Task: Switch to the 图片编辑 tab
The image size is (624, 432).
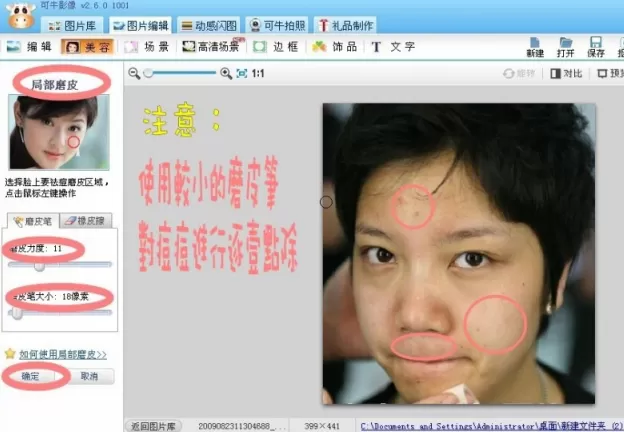Action: [140, 26]
